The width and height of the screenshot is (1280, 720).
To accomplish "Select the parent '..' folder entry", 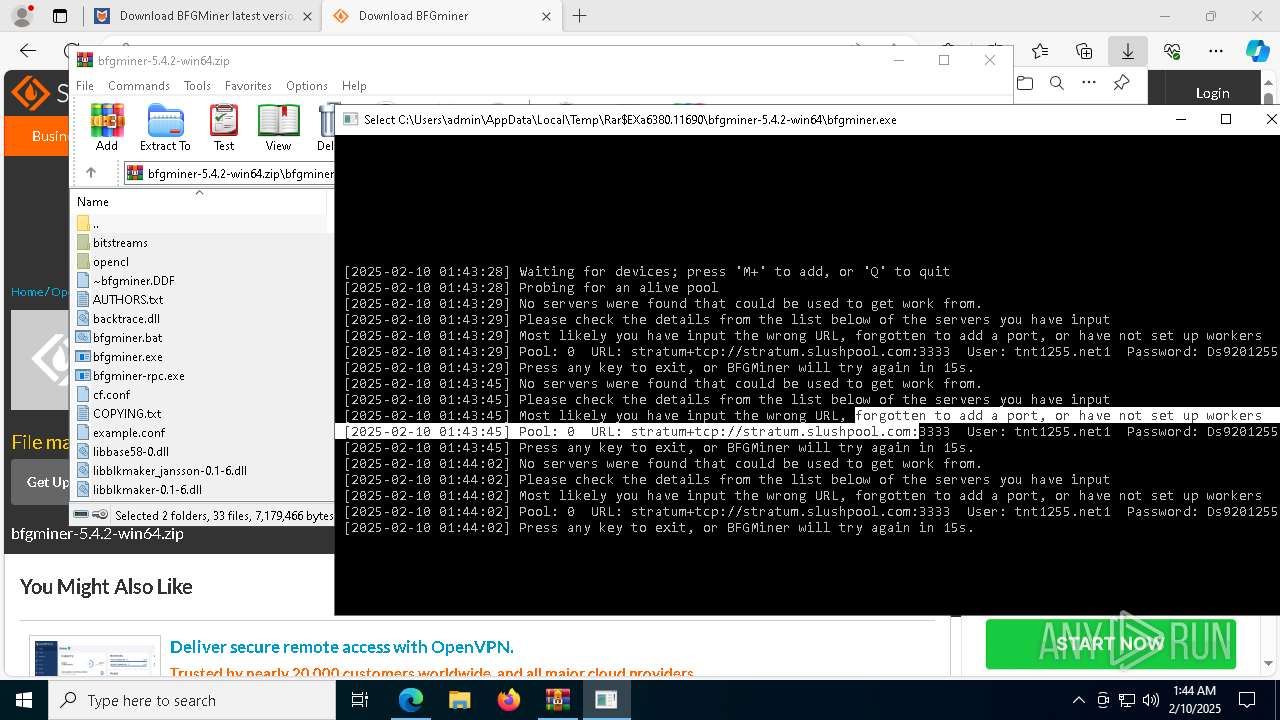I will [96, 224].
